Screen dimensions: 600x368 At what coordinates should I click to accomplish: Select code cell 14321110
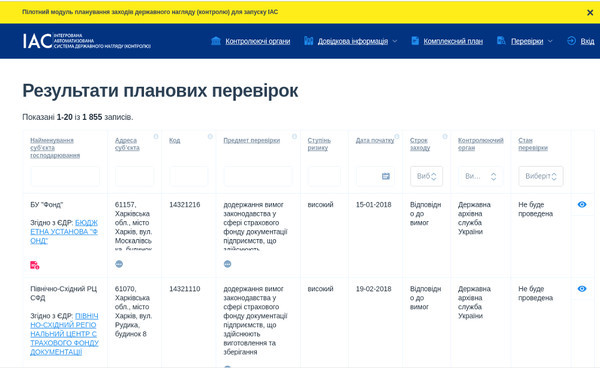[x=184, y=289]
